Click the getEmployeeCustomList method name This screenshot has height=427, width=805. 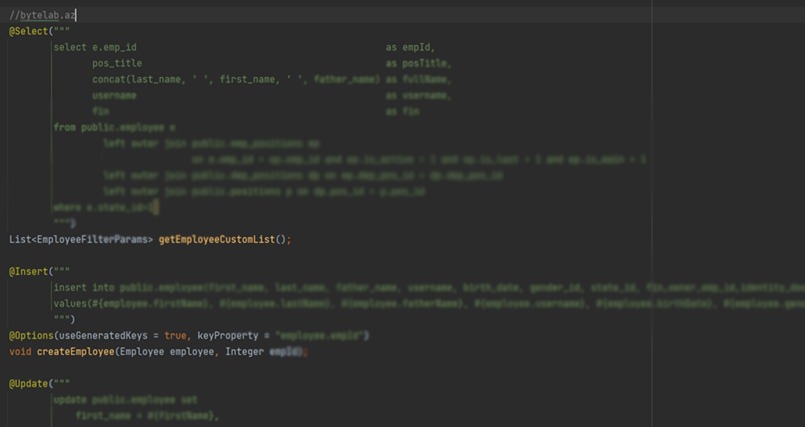(215, 239)
